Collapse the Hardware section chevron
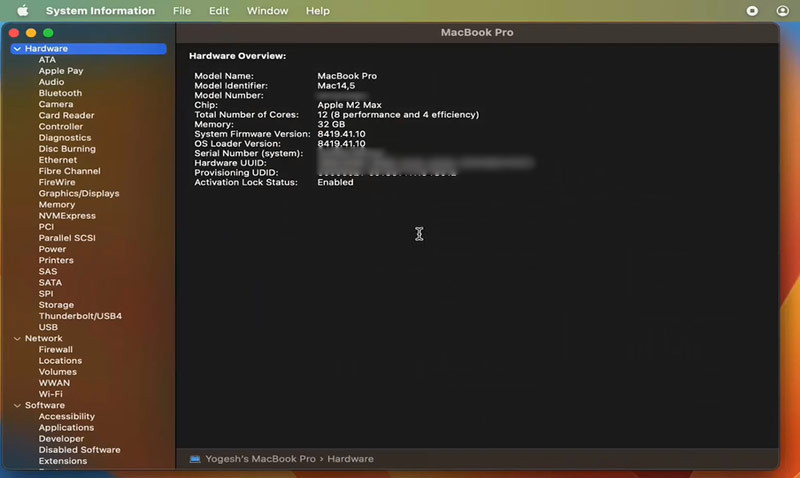Image resolution: width=800 pixels, height=478 pixels. [x=17, y=49]
